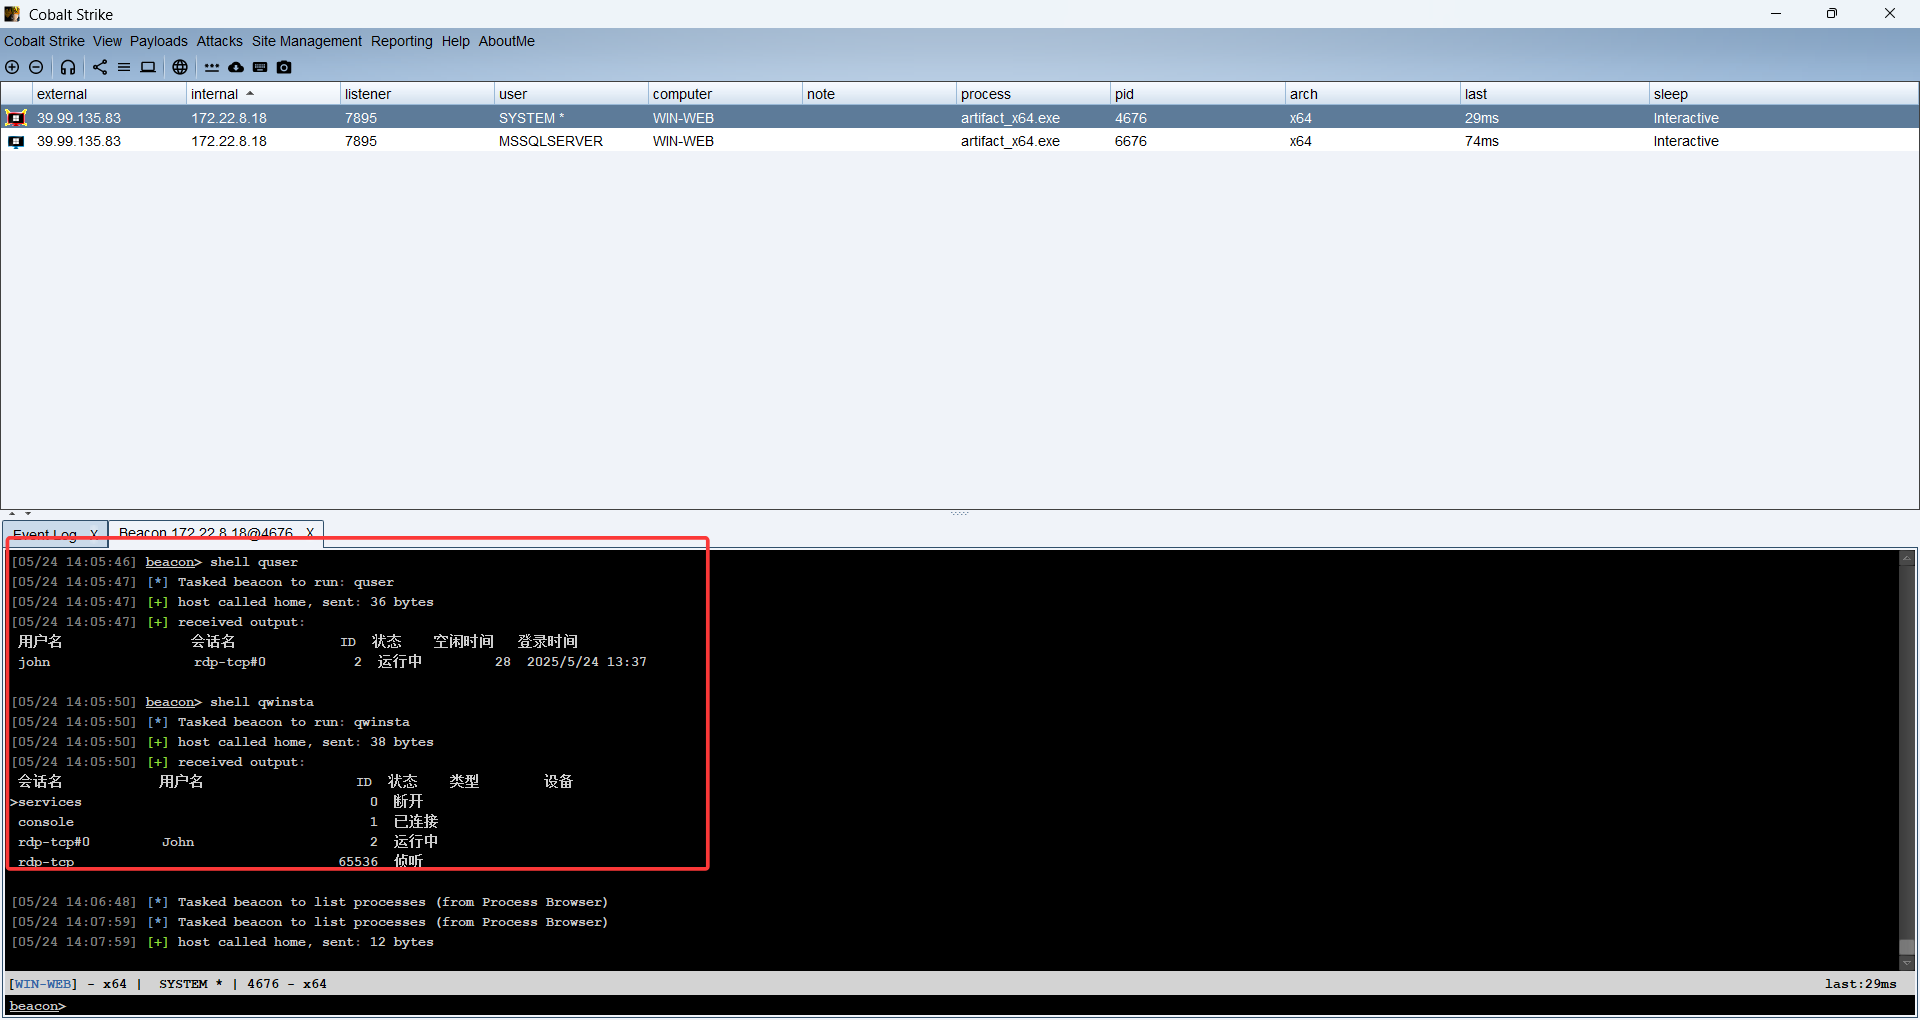Click the last:29ms status bar entry
The width and height of the screenshot is (1920, 1020).
pyautogui.click(x=1861, y=984)
